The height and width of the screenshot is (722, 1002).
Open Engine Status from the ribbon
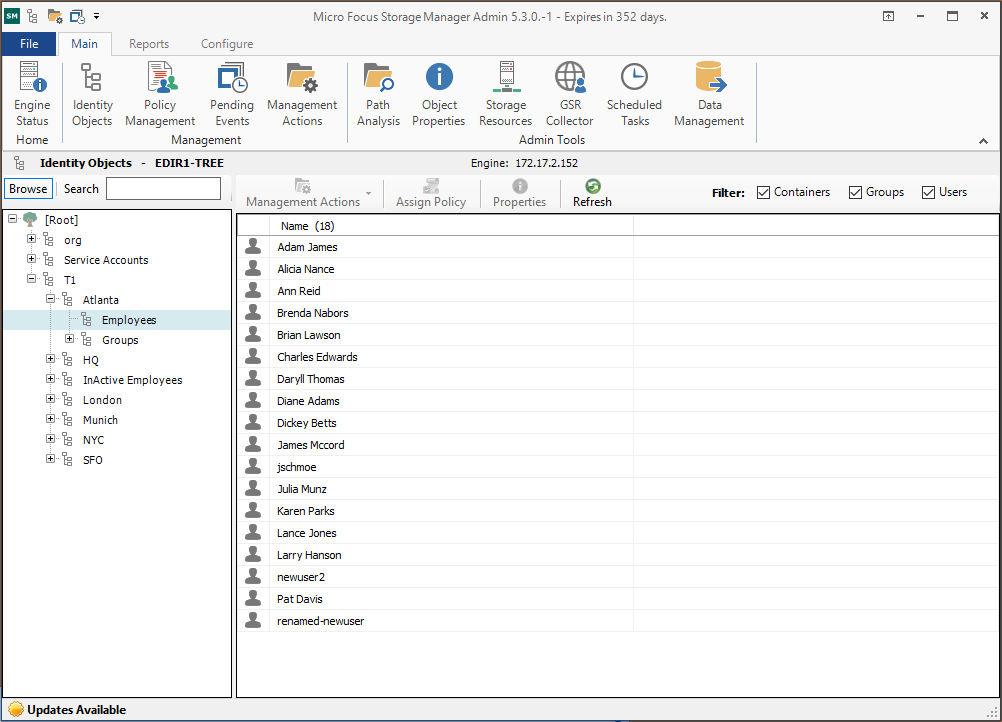pyautogui.click(x=32, y=94)
